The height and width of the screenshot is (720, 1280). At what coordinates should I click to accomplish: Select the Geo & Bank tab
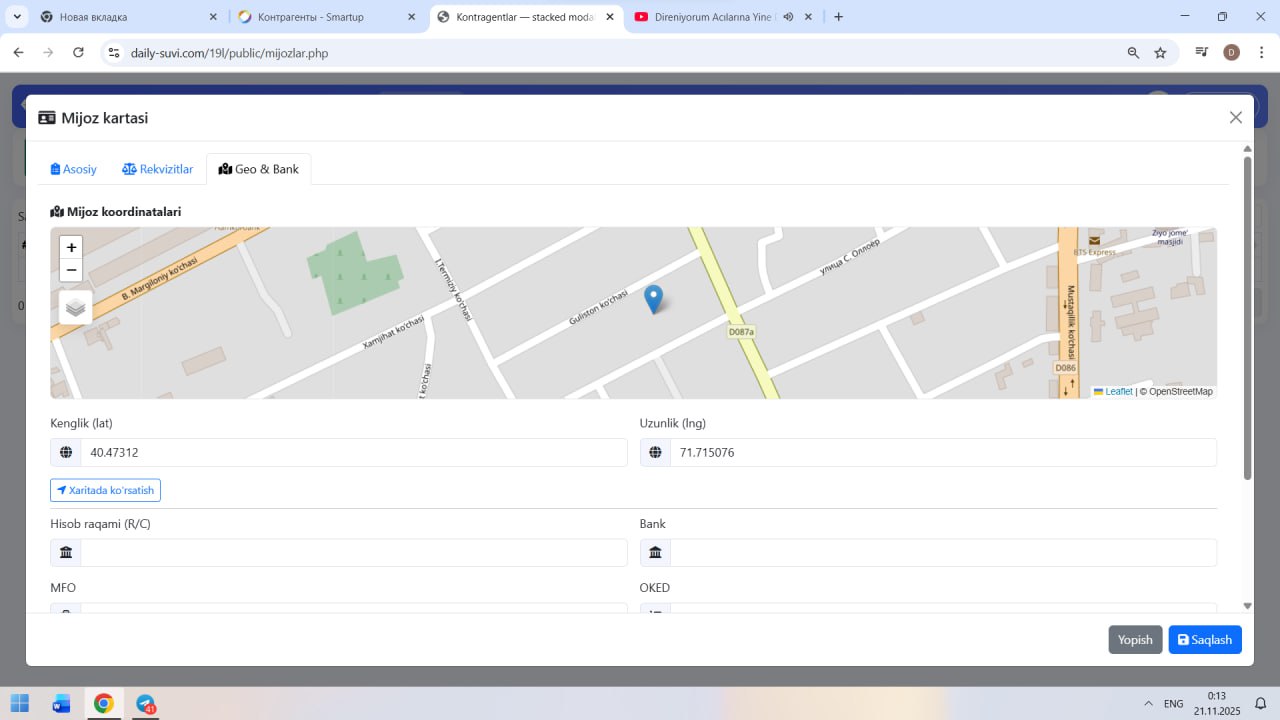tap(259, 169)
